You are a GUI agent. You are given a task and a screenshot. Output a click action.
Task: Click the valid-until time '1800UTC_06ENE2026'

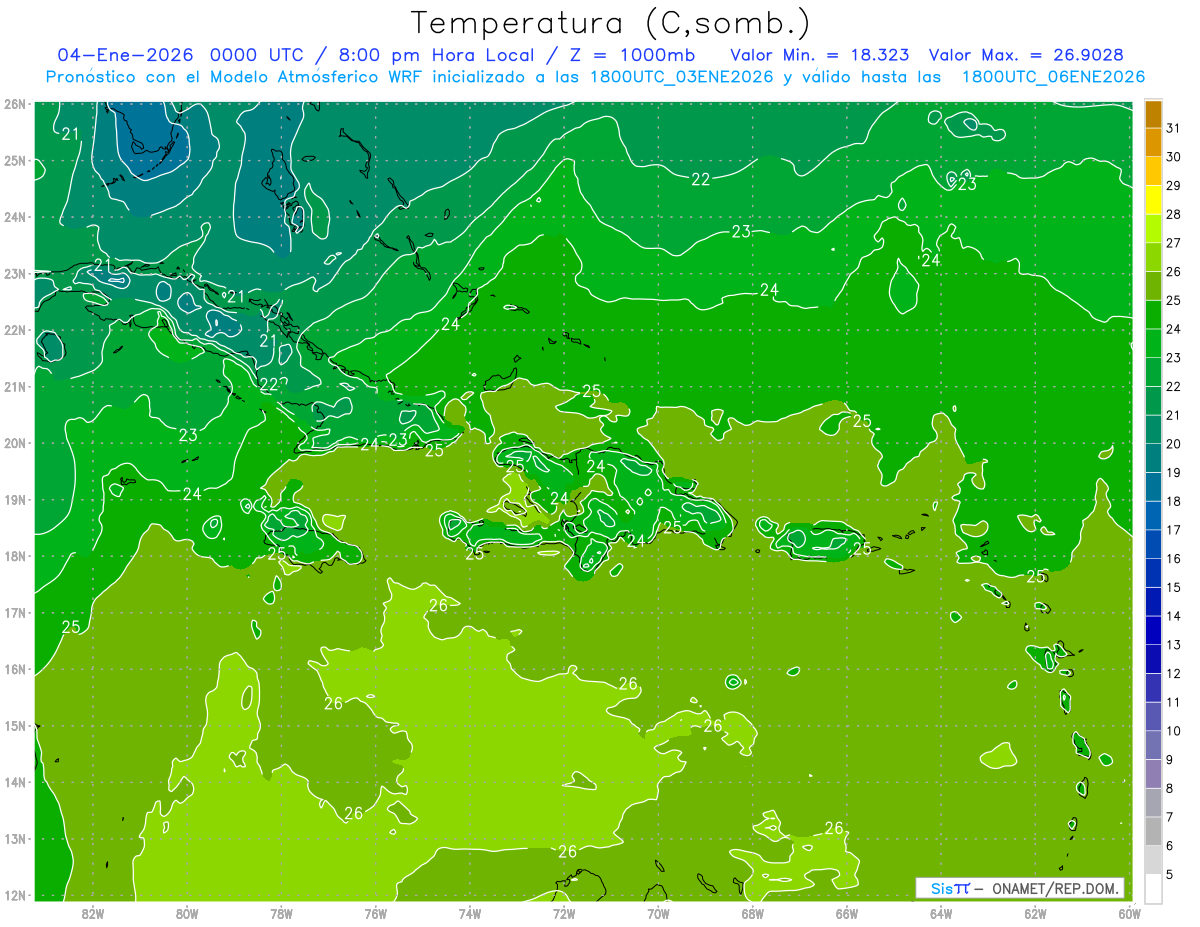pyautogui.click(x=1052, y=77)
